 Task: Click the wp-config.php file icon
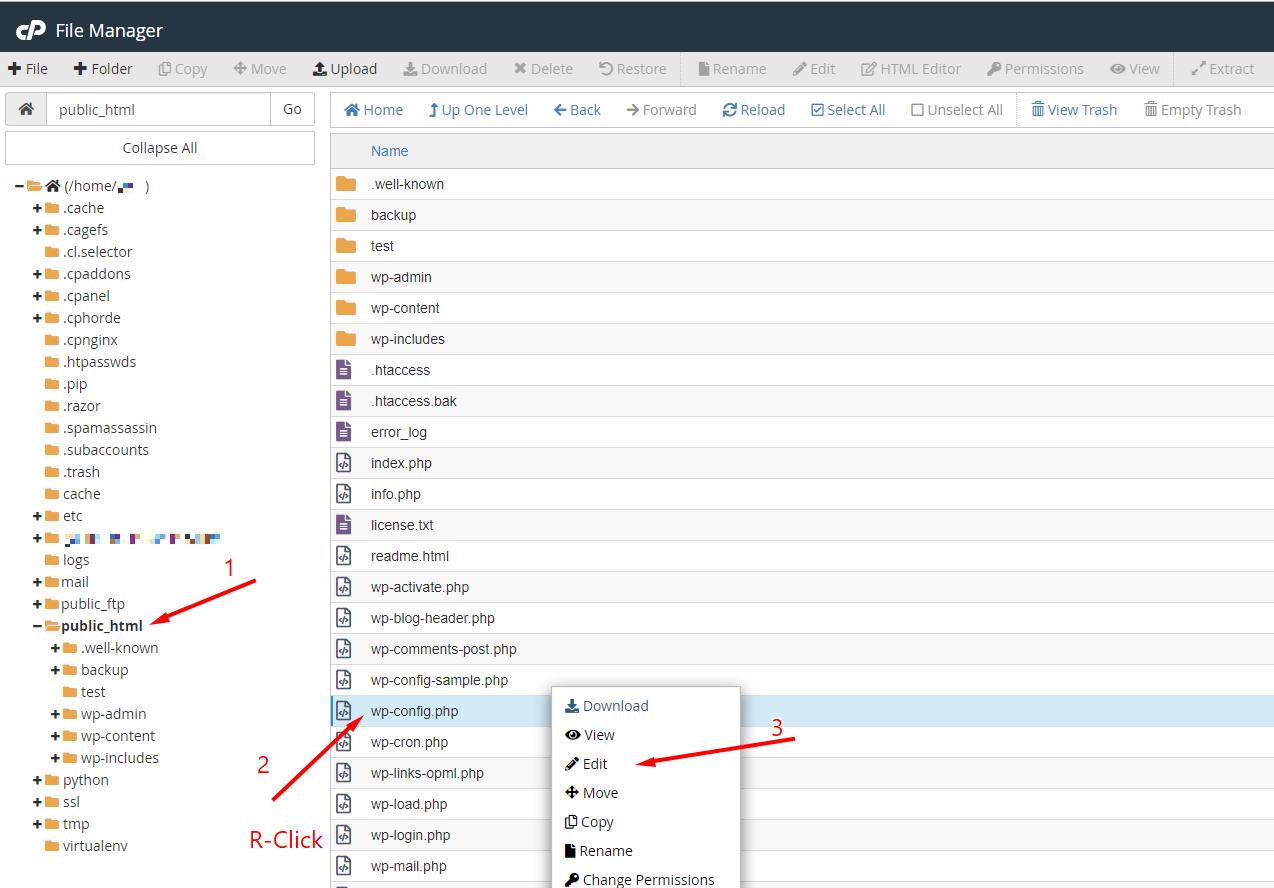click(x=344, y=711)
